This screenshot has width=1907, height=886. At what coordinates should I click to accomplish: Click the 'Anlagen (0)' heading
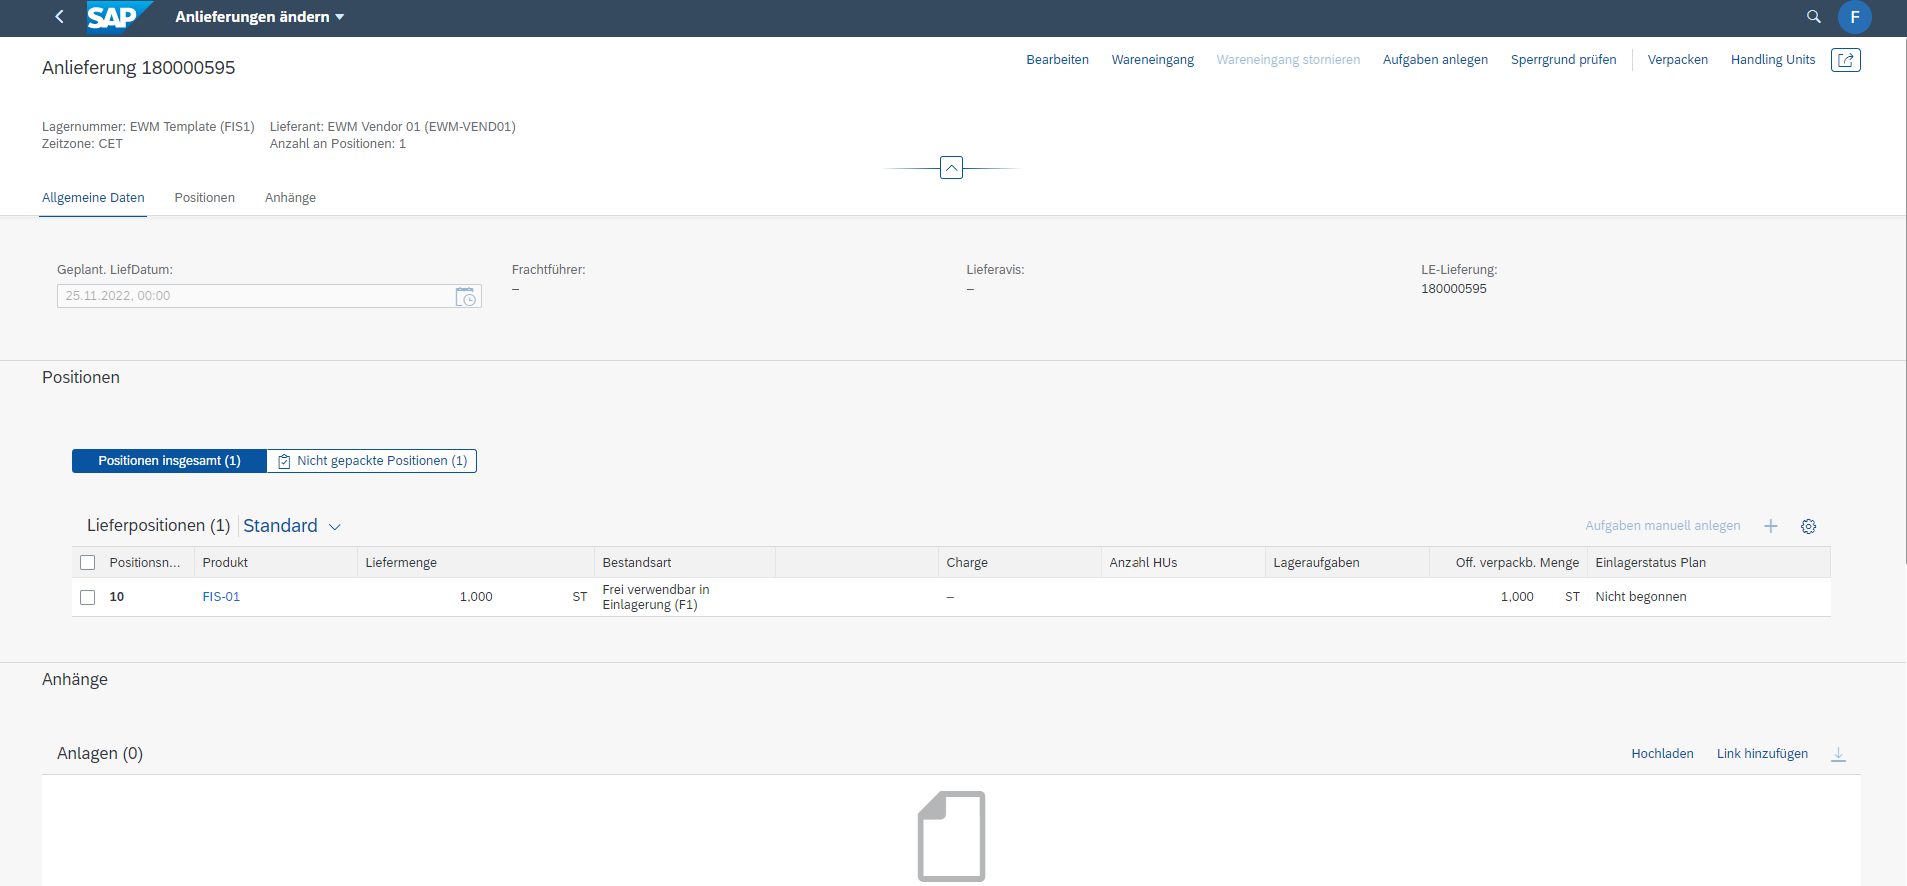coord(100,754)
